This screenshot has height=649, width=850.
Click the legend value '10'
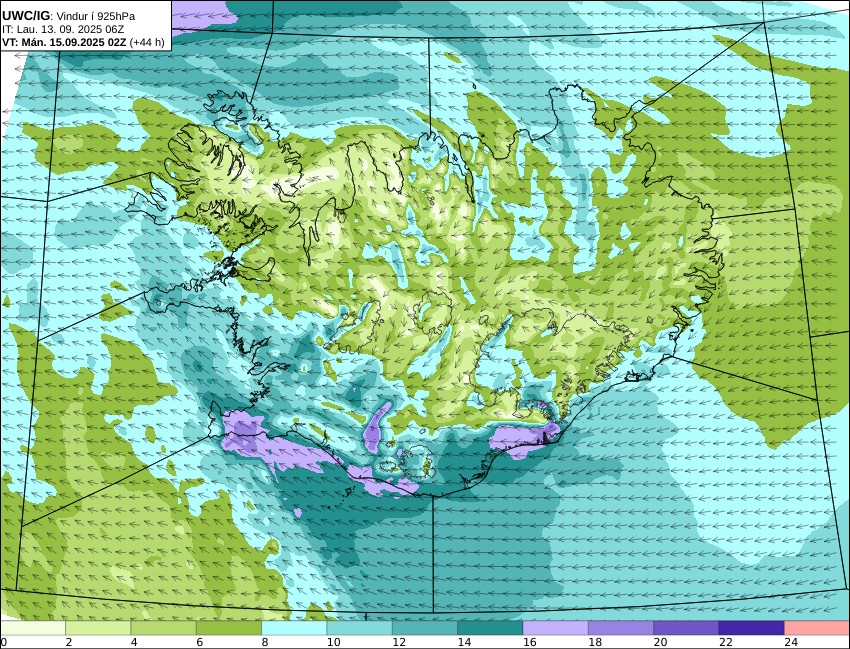[x=333, y=642]
